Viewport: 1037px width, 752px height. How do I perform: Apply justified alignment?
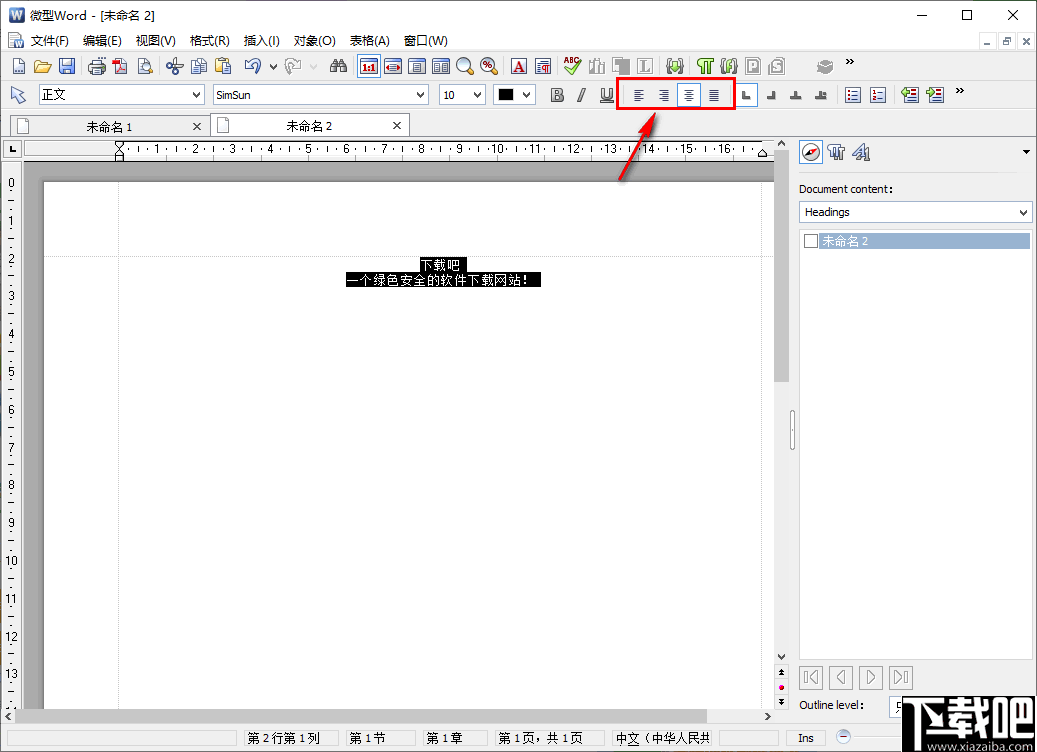coord(713,95)
